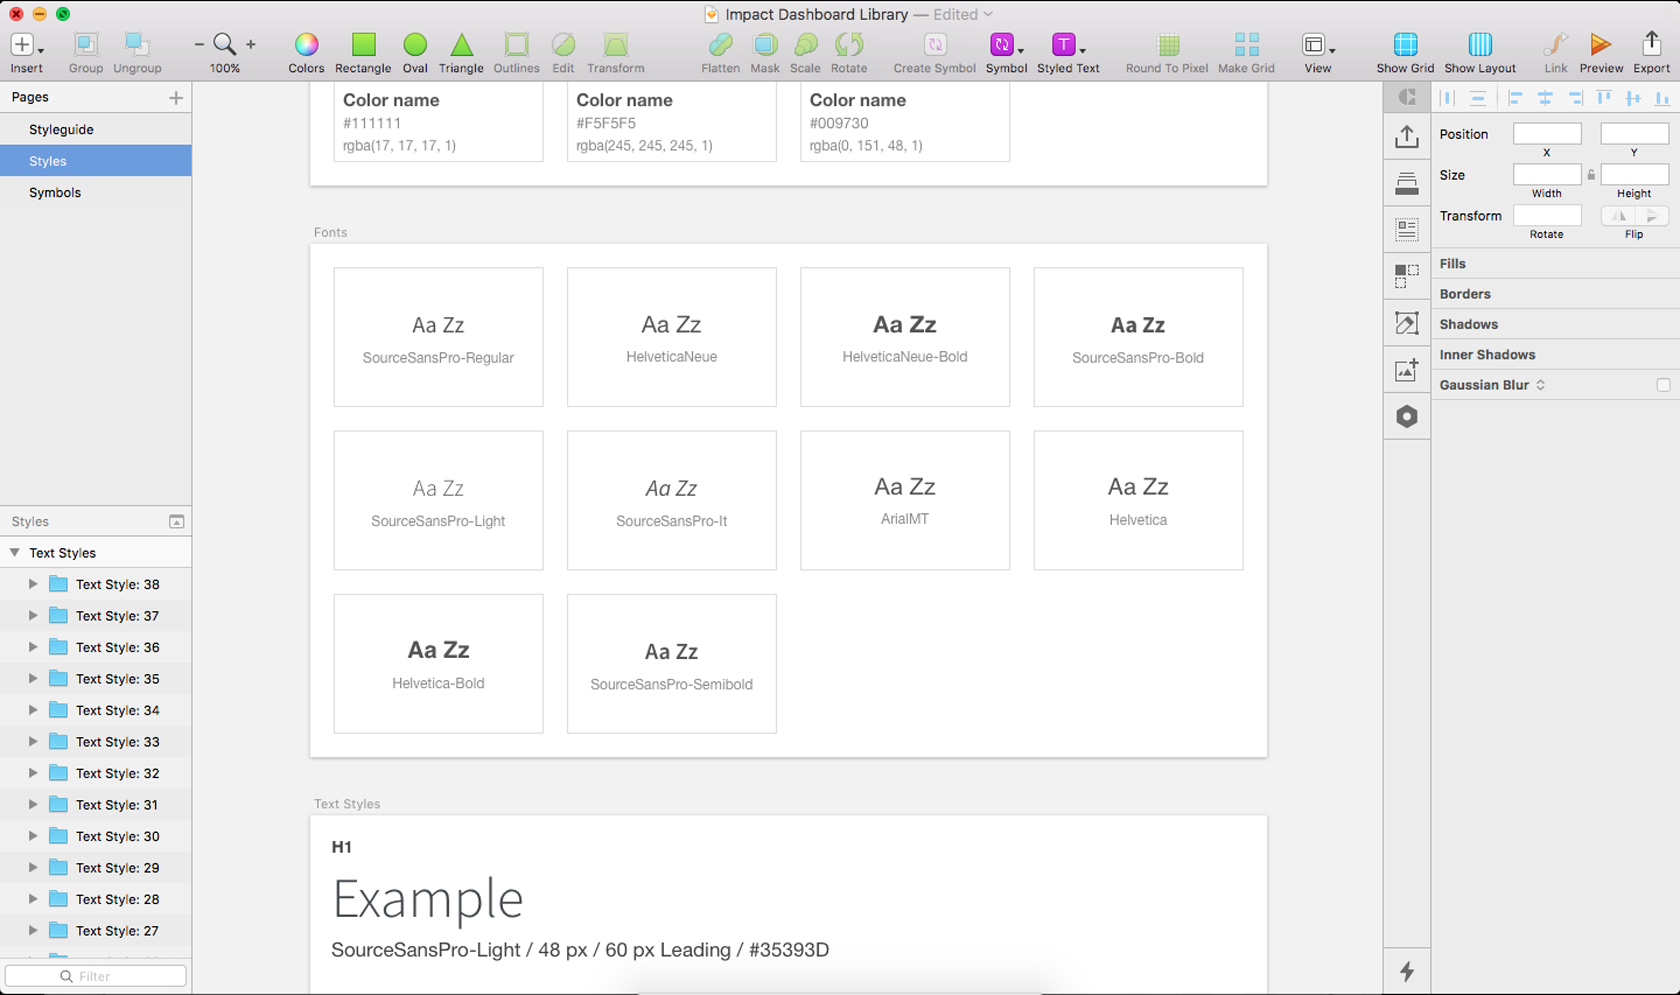Viewport: 1680px width, 995px height.
Task: Collapse the Text Styles section
Action: [14, 551]
